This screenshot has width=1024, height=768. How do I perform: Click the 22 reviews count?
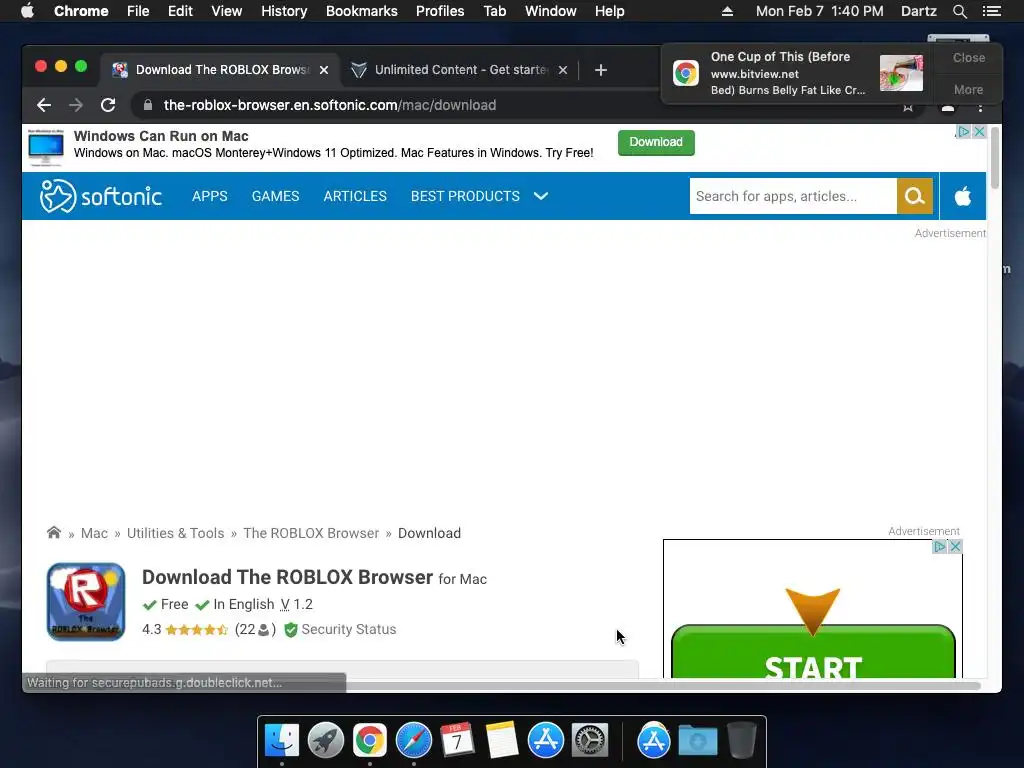pos(255,630)
